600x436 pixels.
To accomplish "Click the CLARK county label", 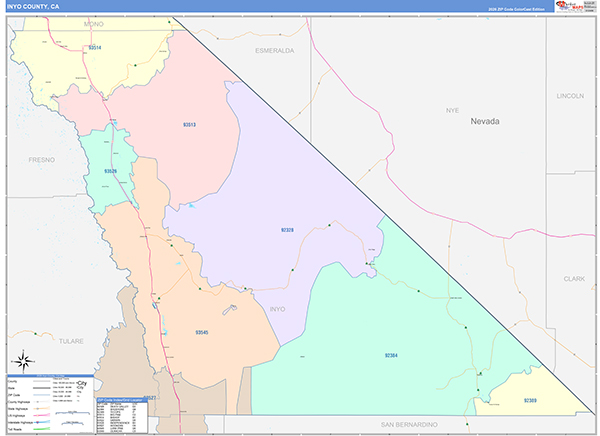I will pyautogui.click(x=574, y=279).
